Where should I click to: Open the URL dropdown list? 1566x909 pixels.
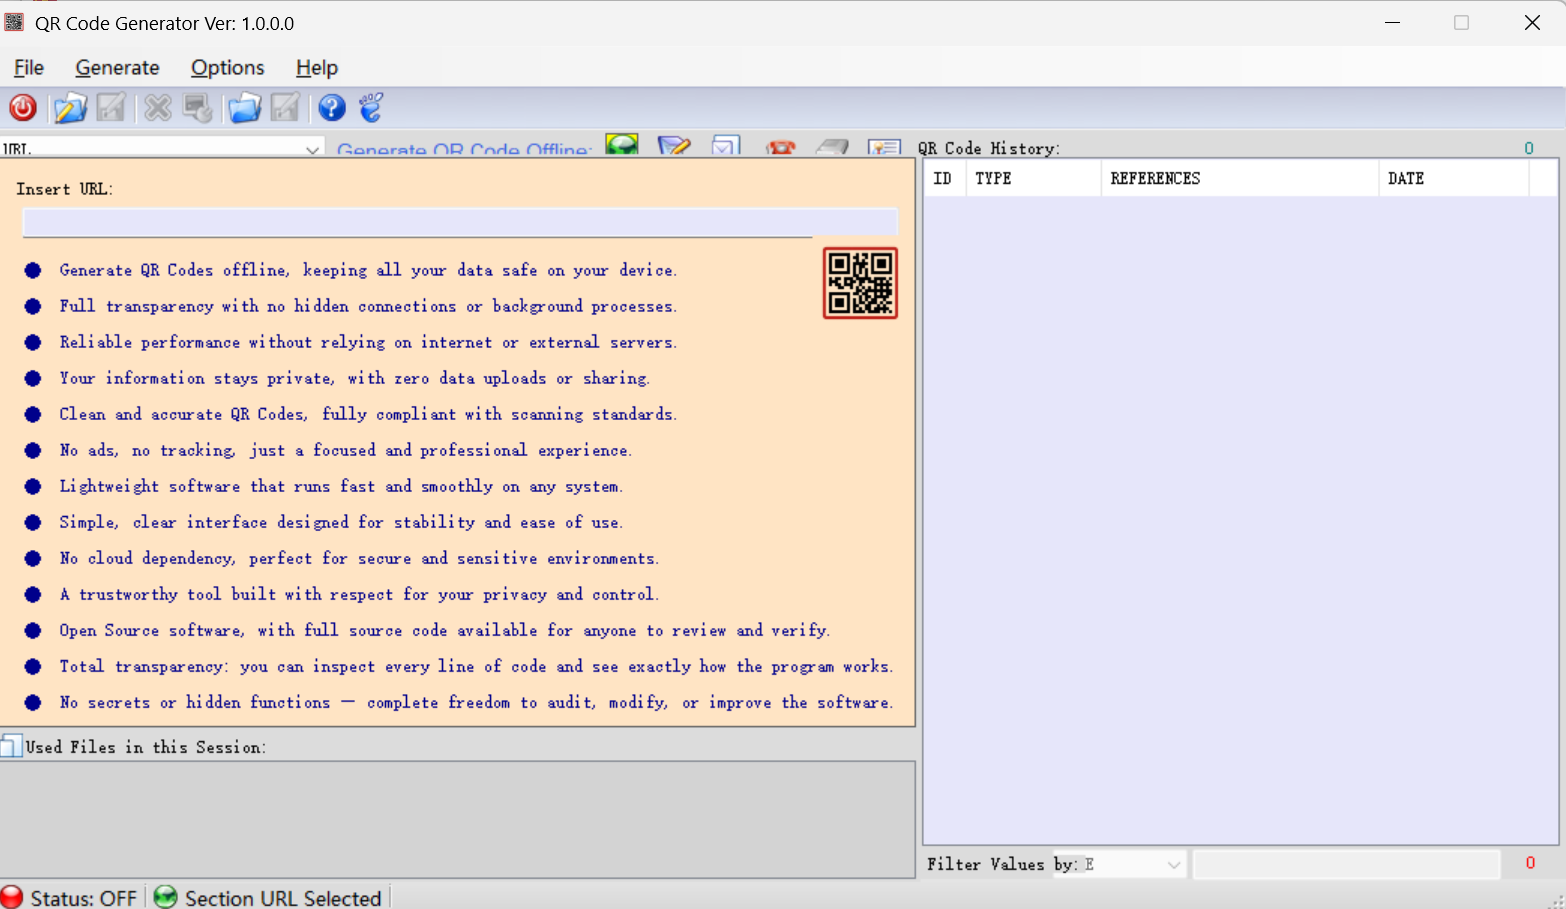[x=311, y=148]
